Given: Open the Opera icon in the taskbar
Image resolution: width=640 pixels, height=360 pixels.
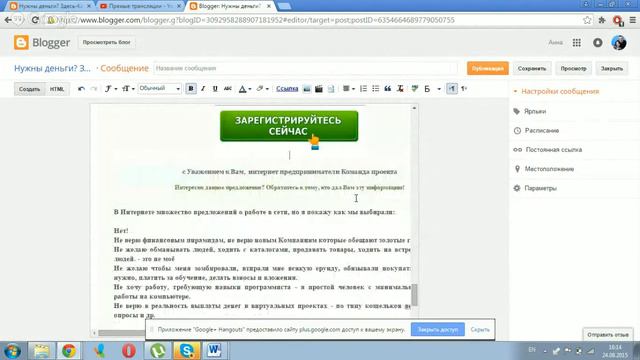Looking at the screenshot, I should tap(129, 351).
